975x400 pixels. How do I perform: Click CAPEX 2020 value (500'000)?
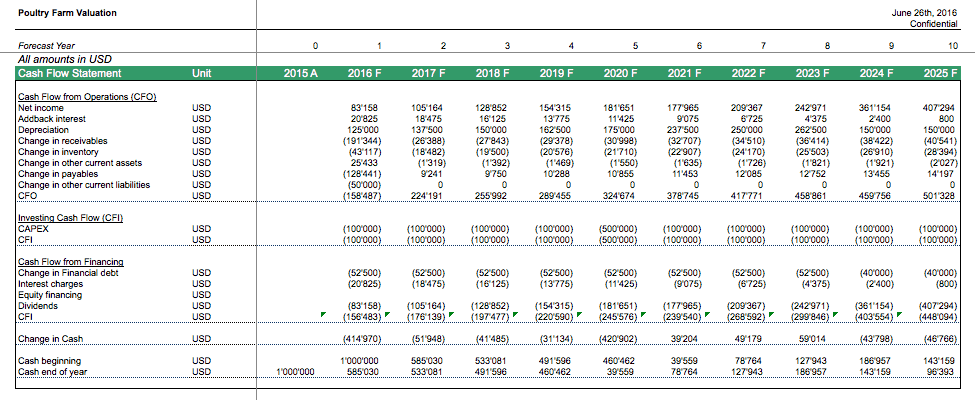point(618,229)
